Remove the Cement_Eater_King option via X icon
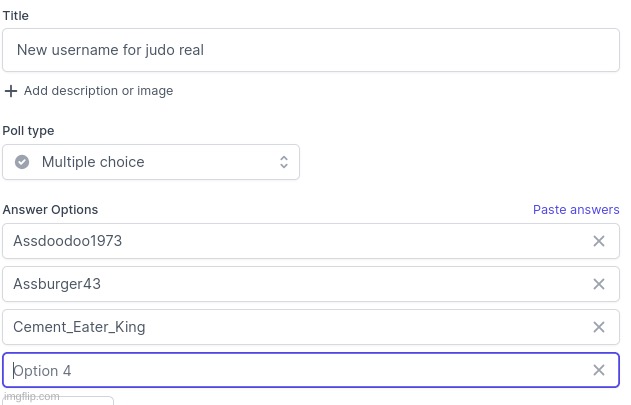The width and height of the screenshot is (631, 405). [598, 327]
